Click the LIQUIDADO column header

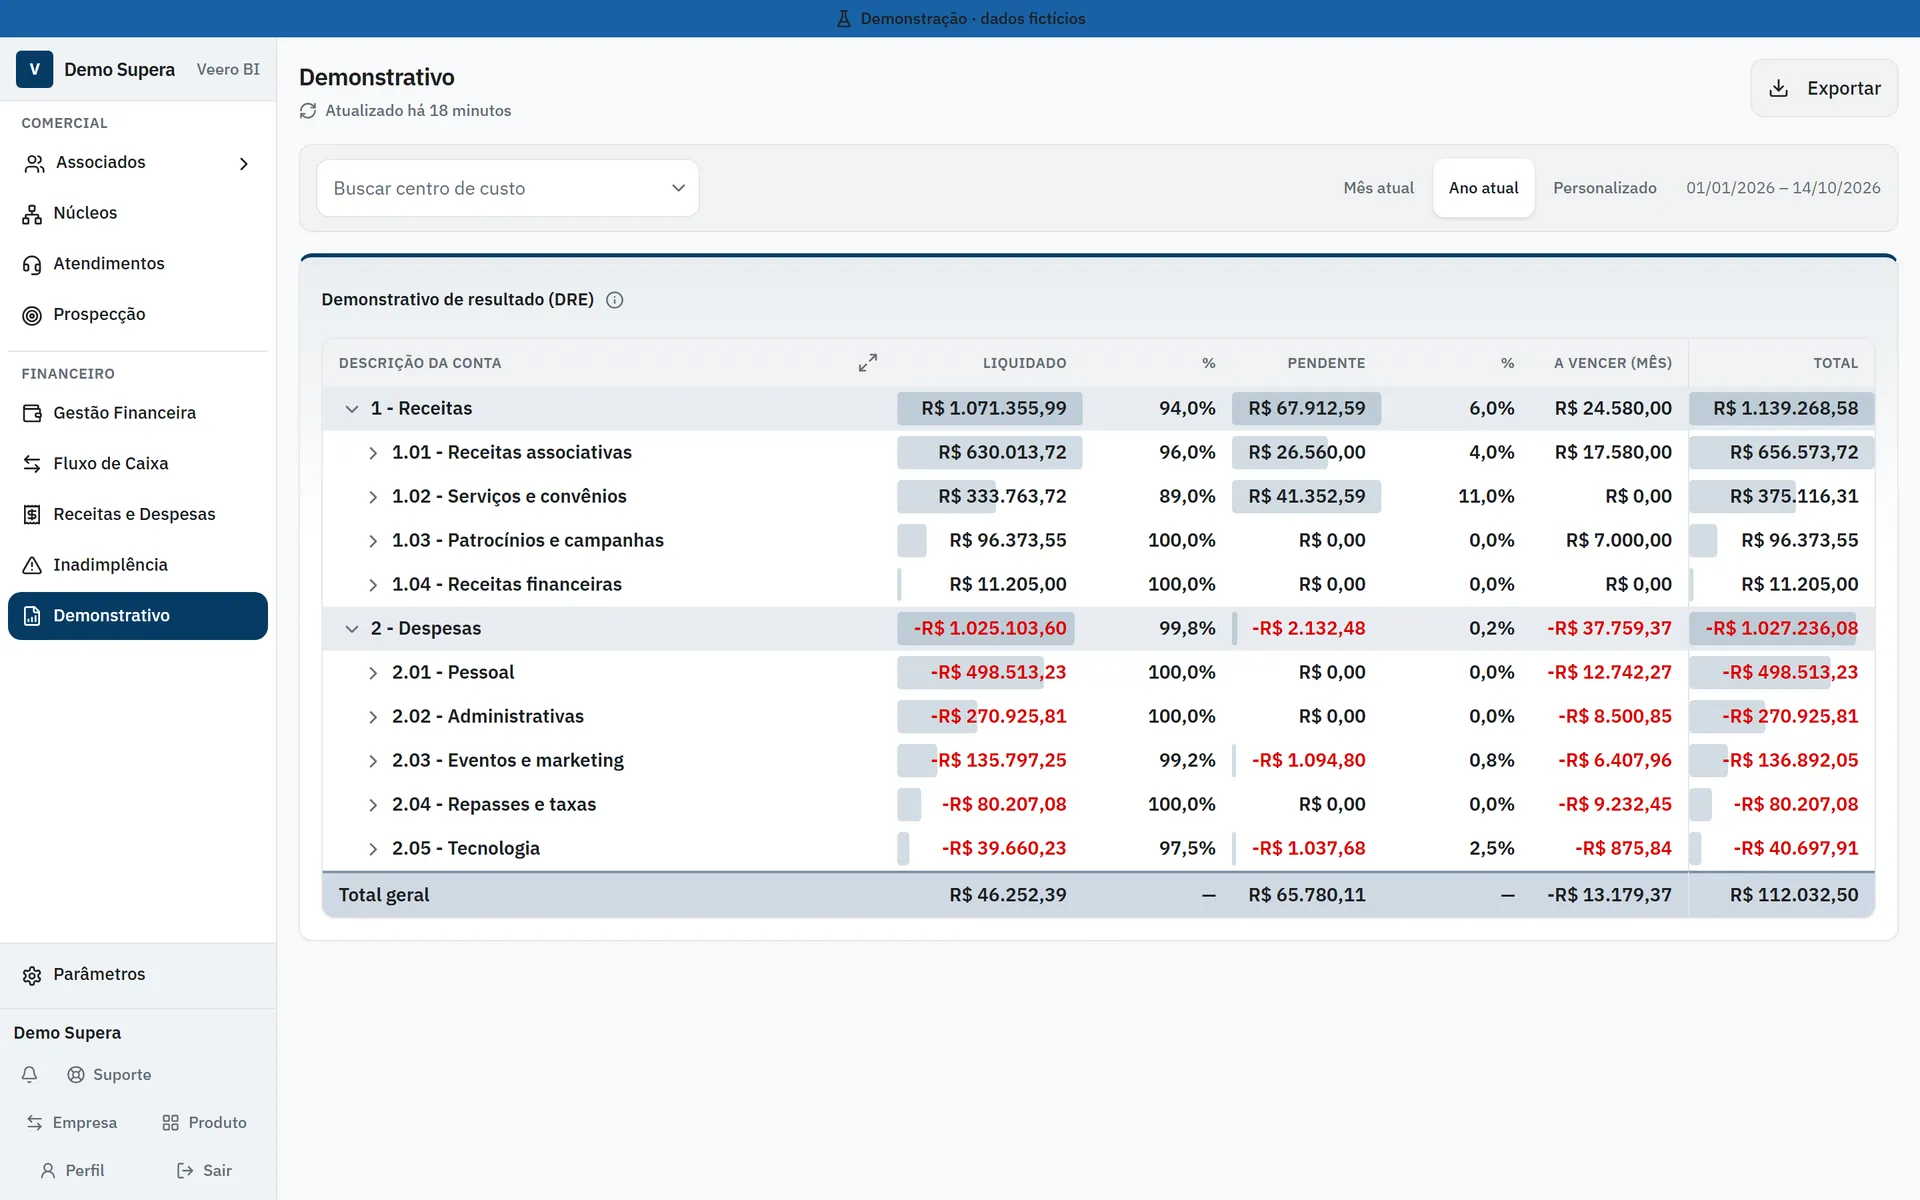click(x=1024, y=363)
